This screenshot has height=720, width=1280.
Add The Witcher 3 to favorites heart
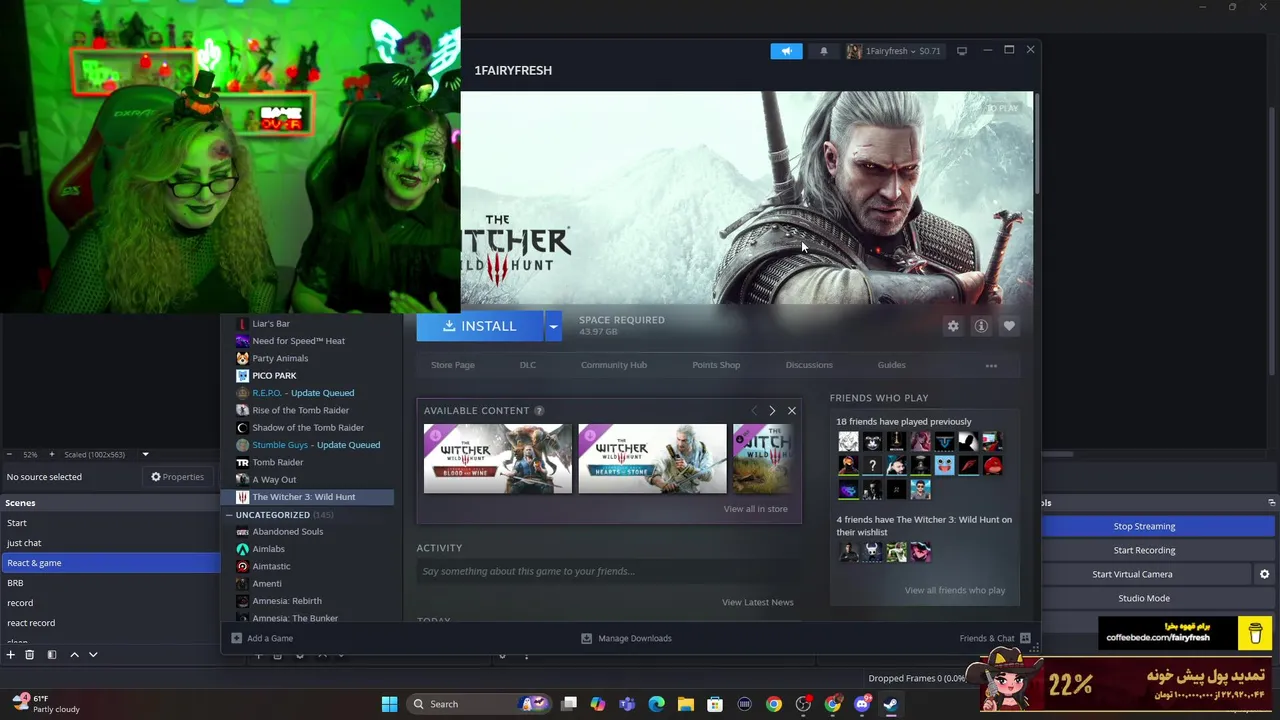[x=1009, y=326]
